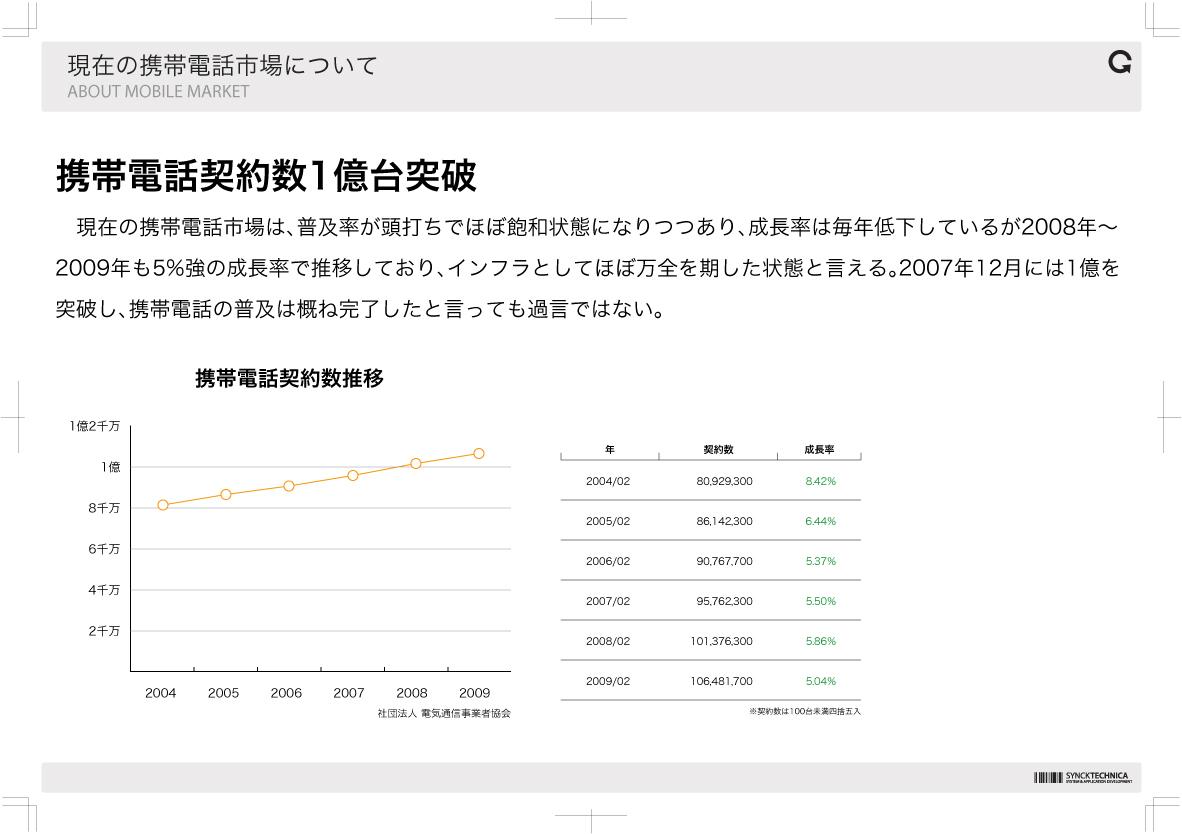Click the growth rate 5.37%
This screenshot has height=834, width=1182.
coord(821,561)
